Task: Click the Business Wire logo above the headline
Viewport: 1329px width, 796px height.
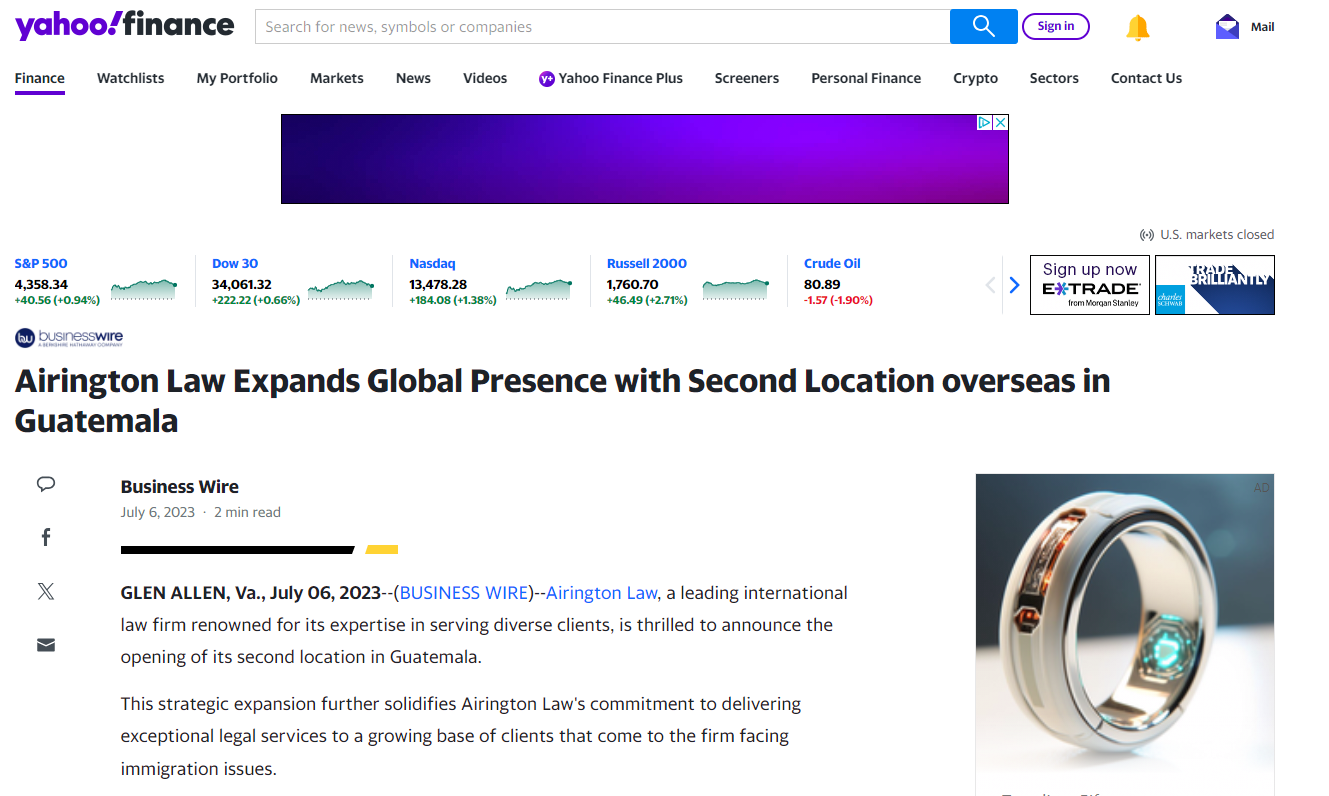Action: (69, 338)
